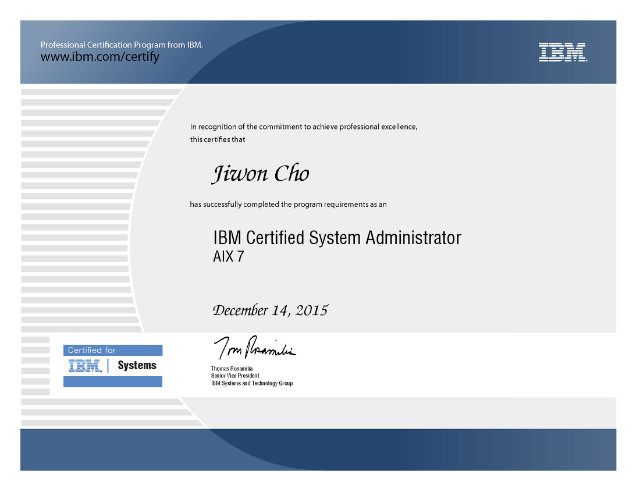The height and width of the screenshot is (494, 640).
Task: Open the www.ibm.com/certify link
Action: click(100, 57)
